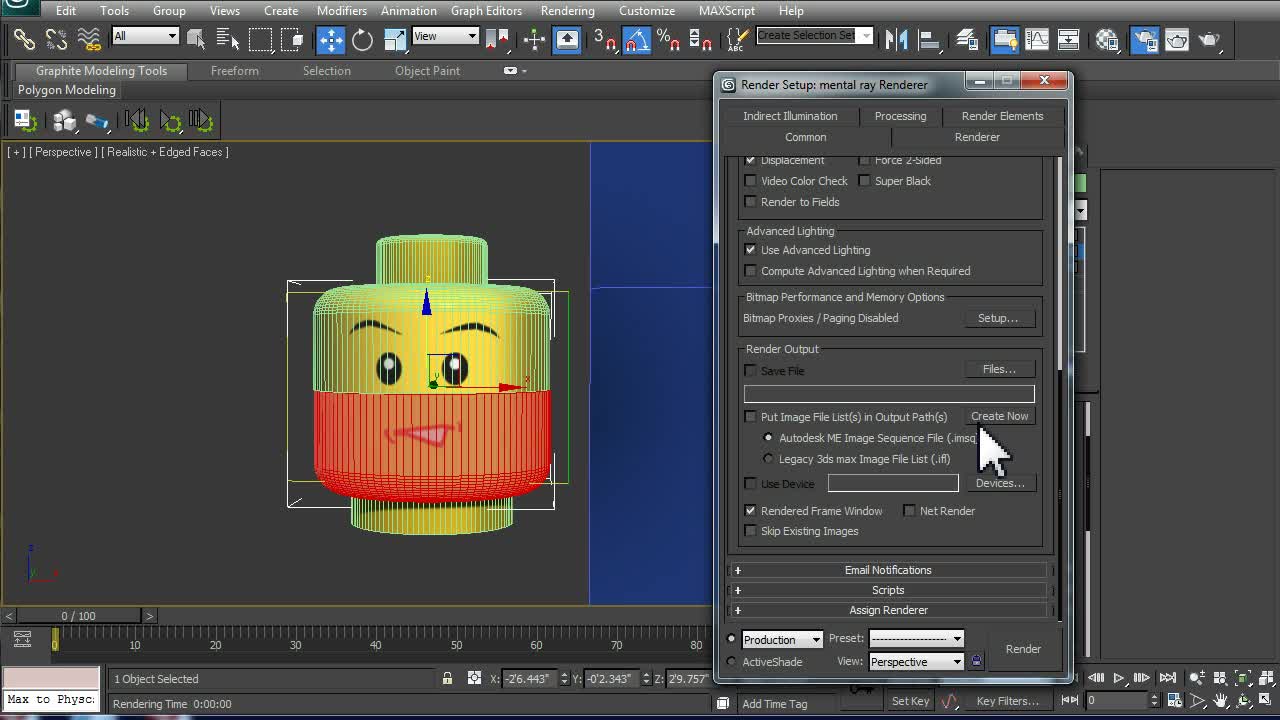Image resolution: width=1280 pixels, height=720 pixels.
Task: Activate the Select Object tool
Action: pos(196,40)
